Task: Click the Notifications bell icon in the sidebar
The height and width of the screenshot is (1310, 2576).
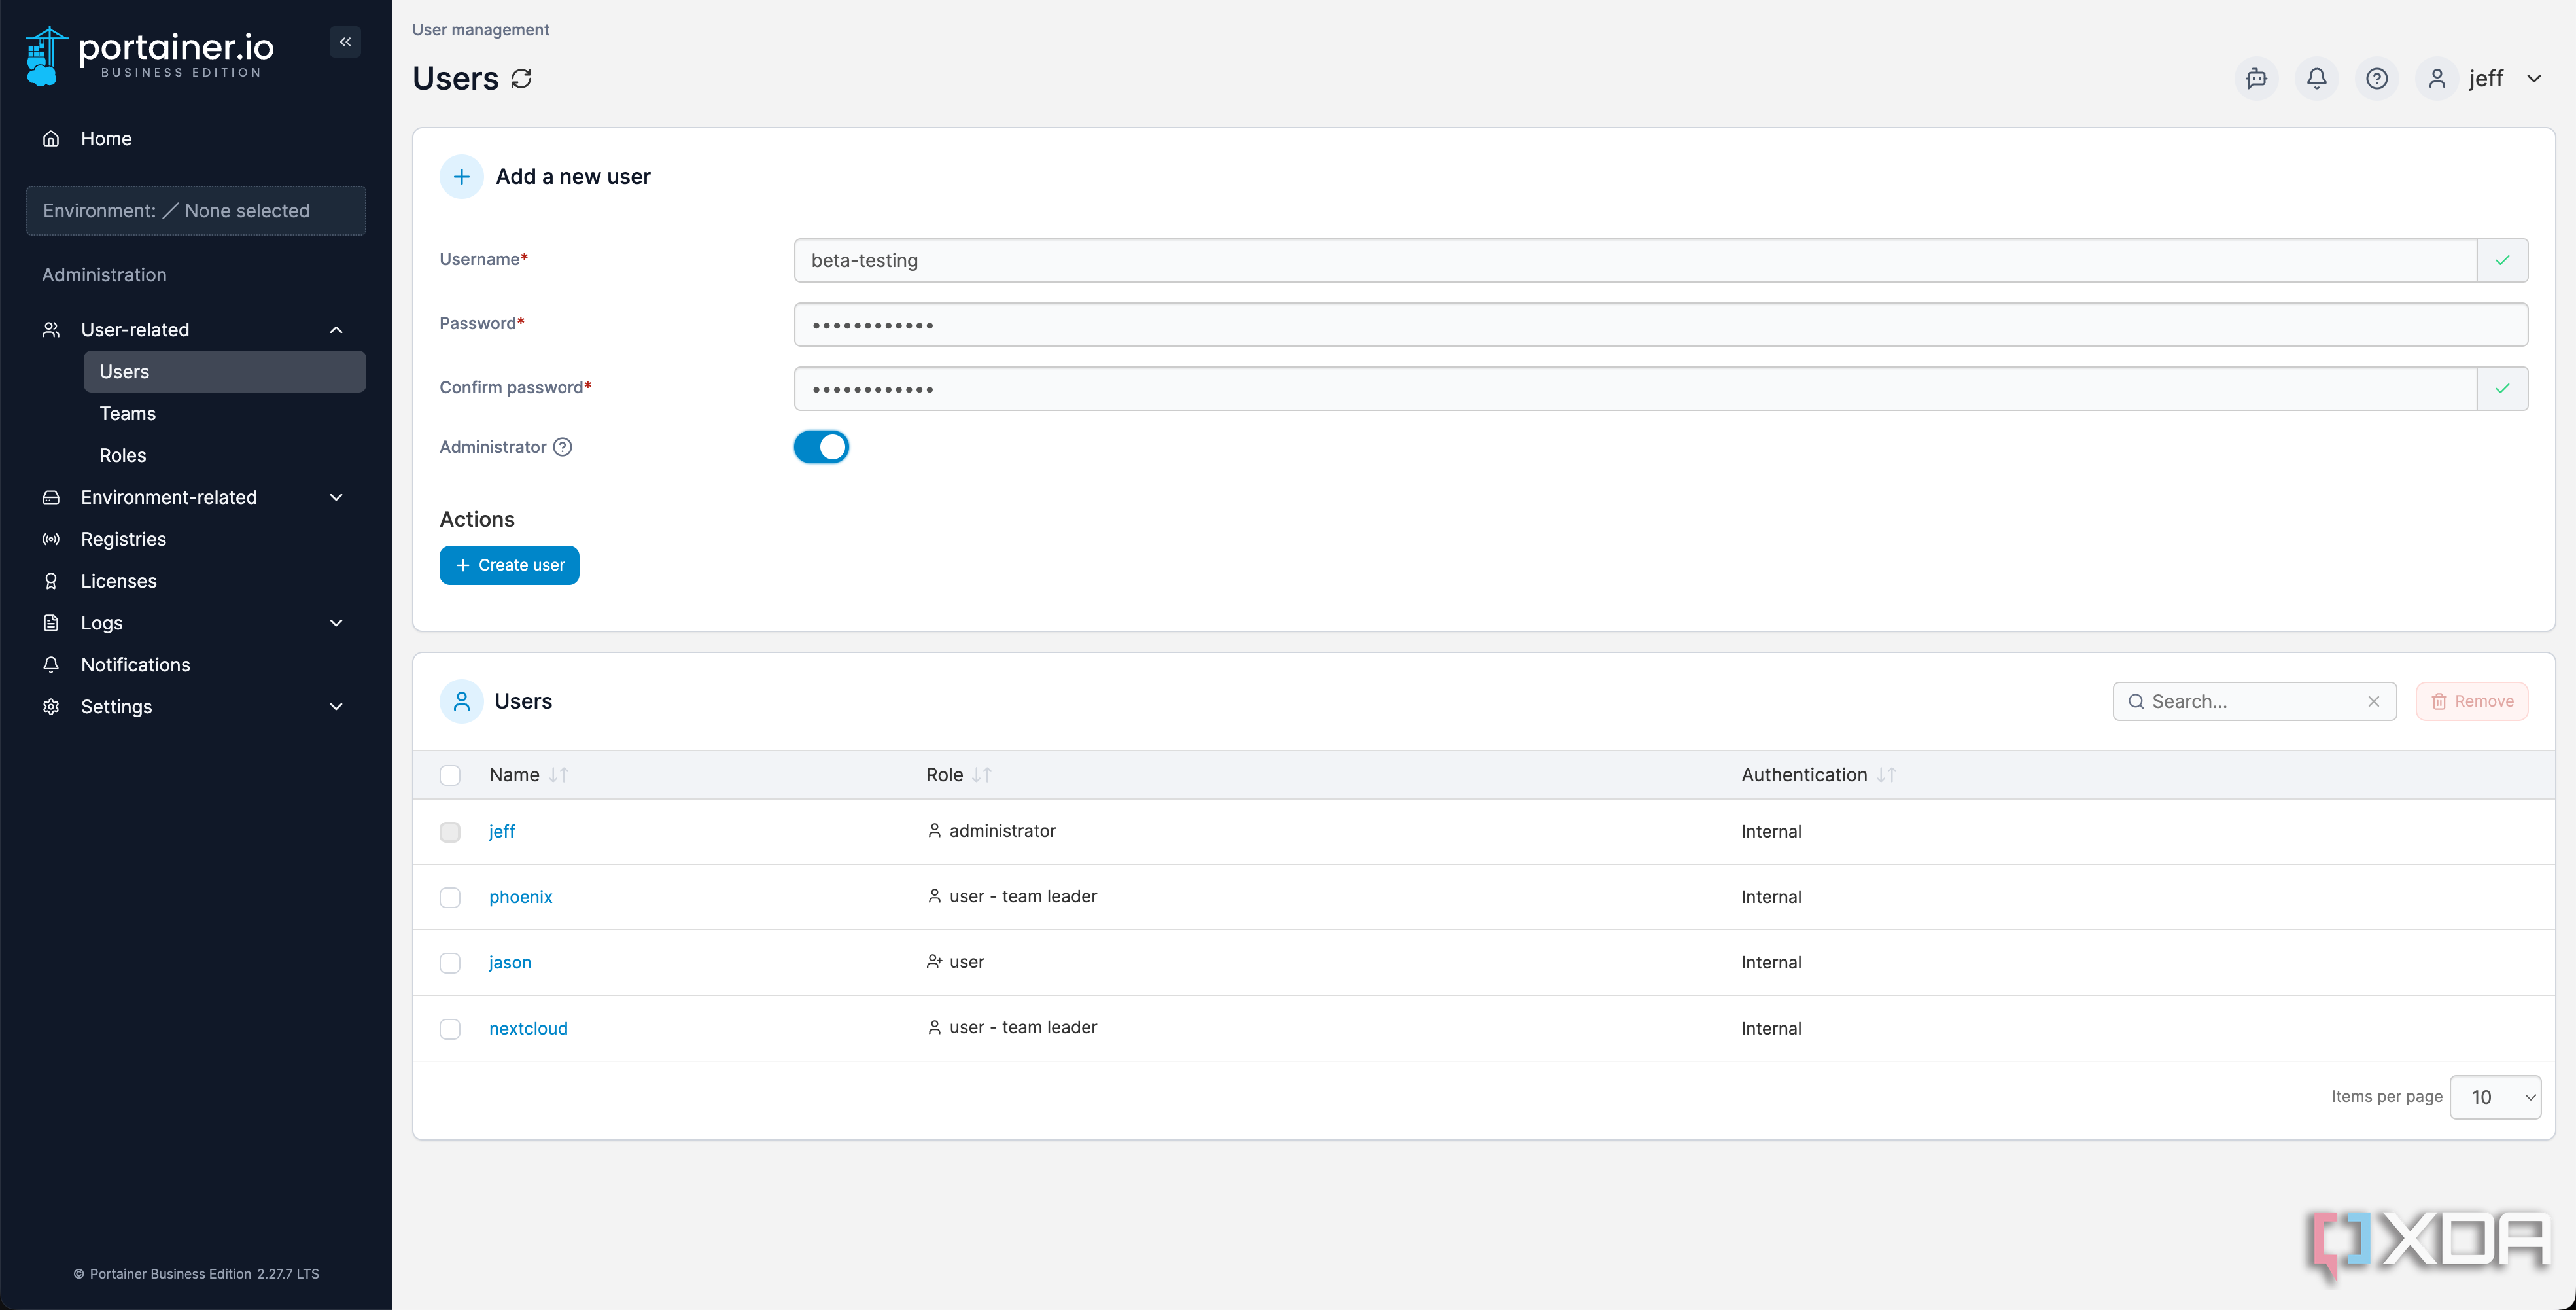Action: (x=51, y=665)
